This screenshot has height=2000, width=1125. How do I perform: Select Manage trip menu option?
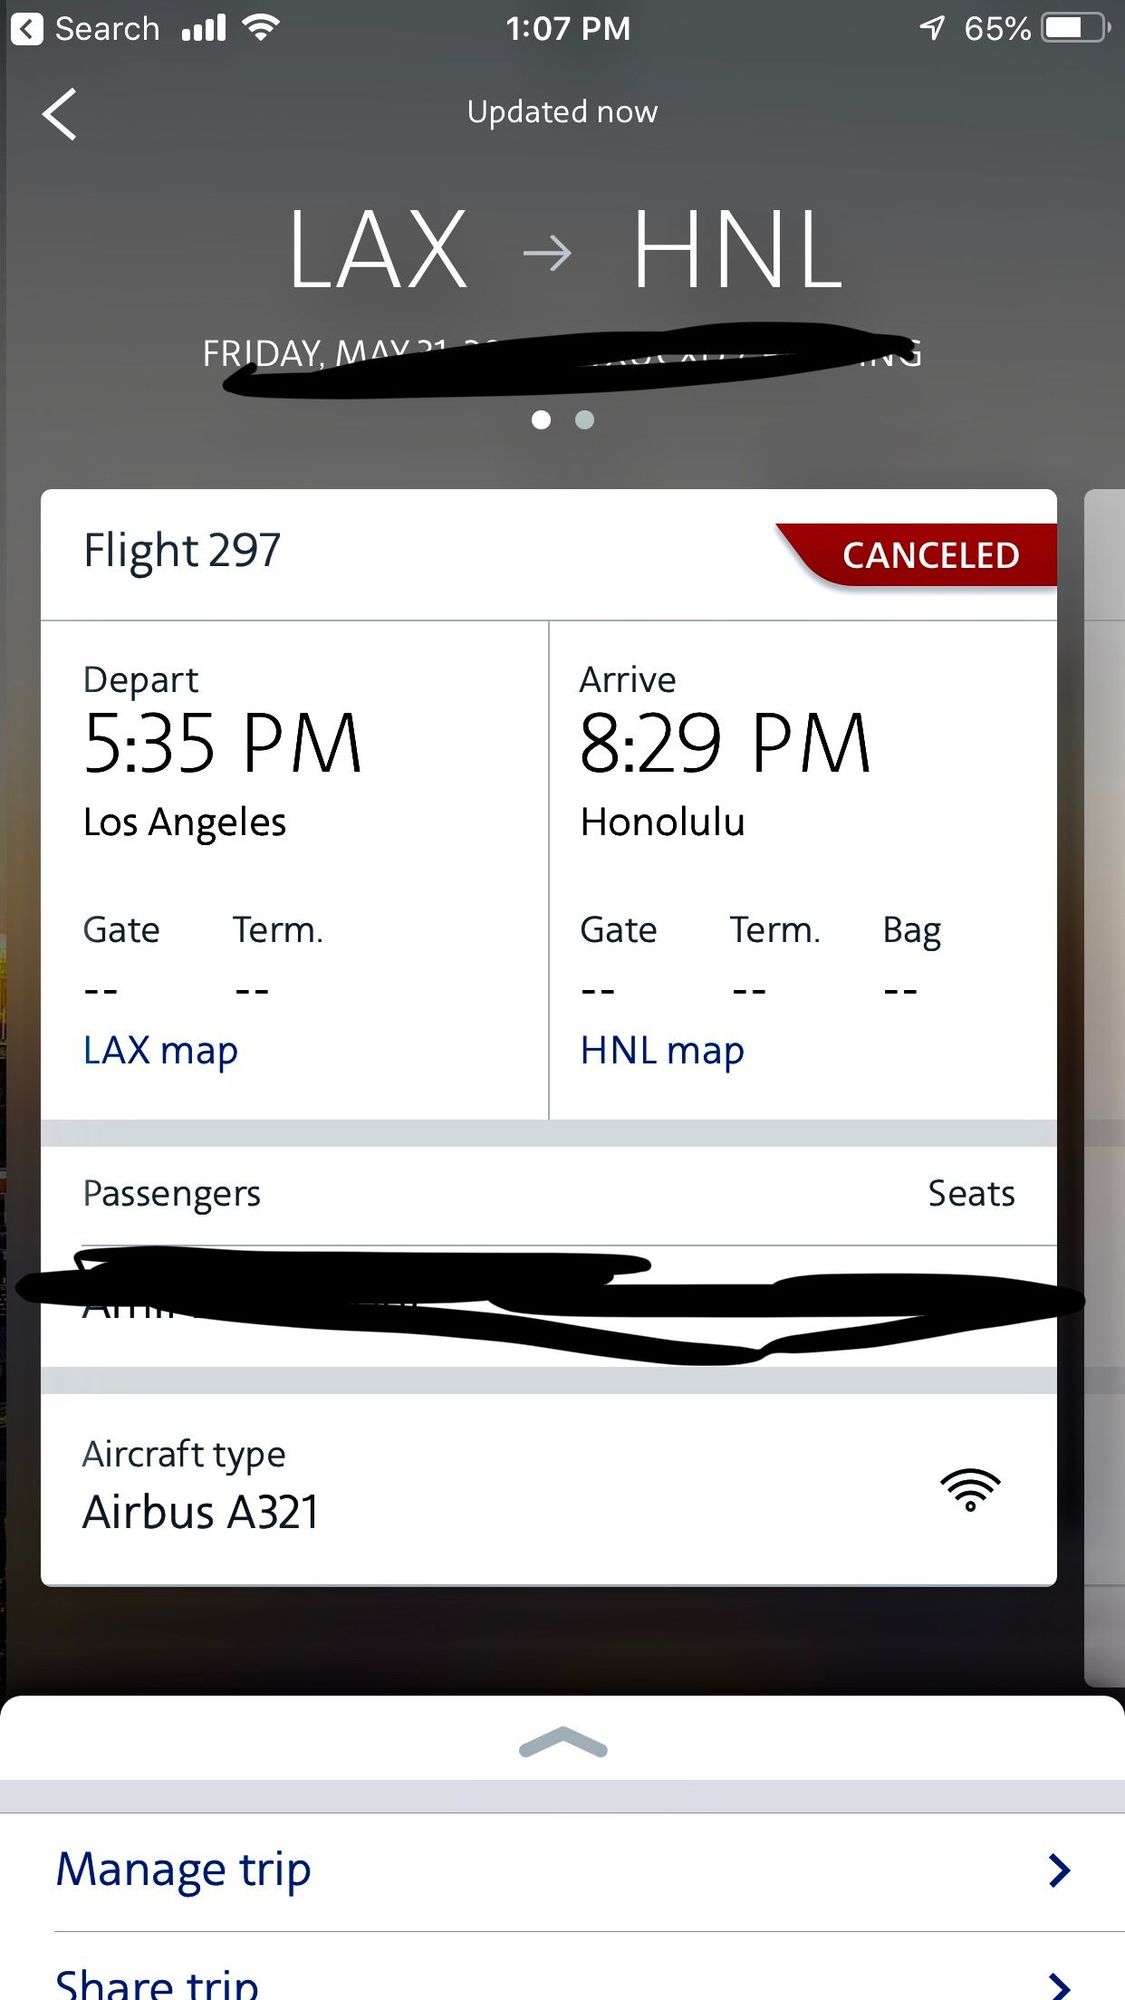184,1870
